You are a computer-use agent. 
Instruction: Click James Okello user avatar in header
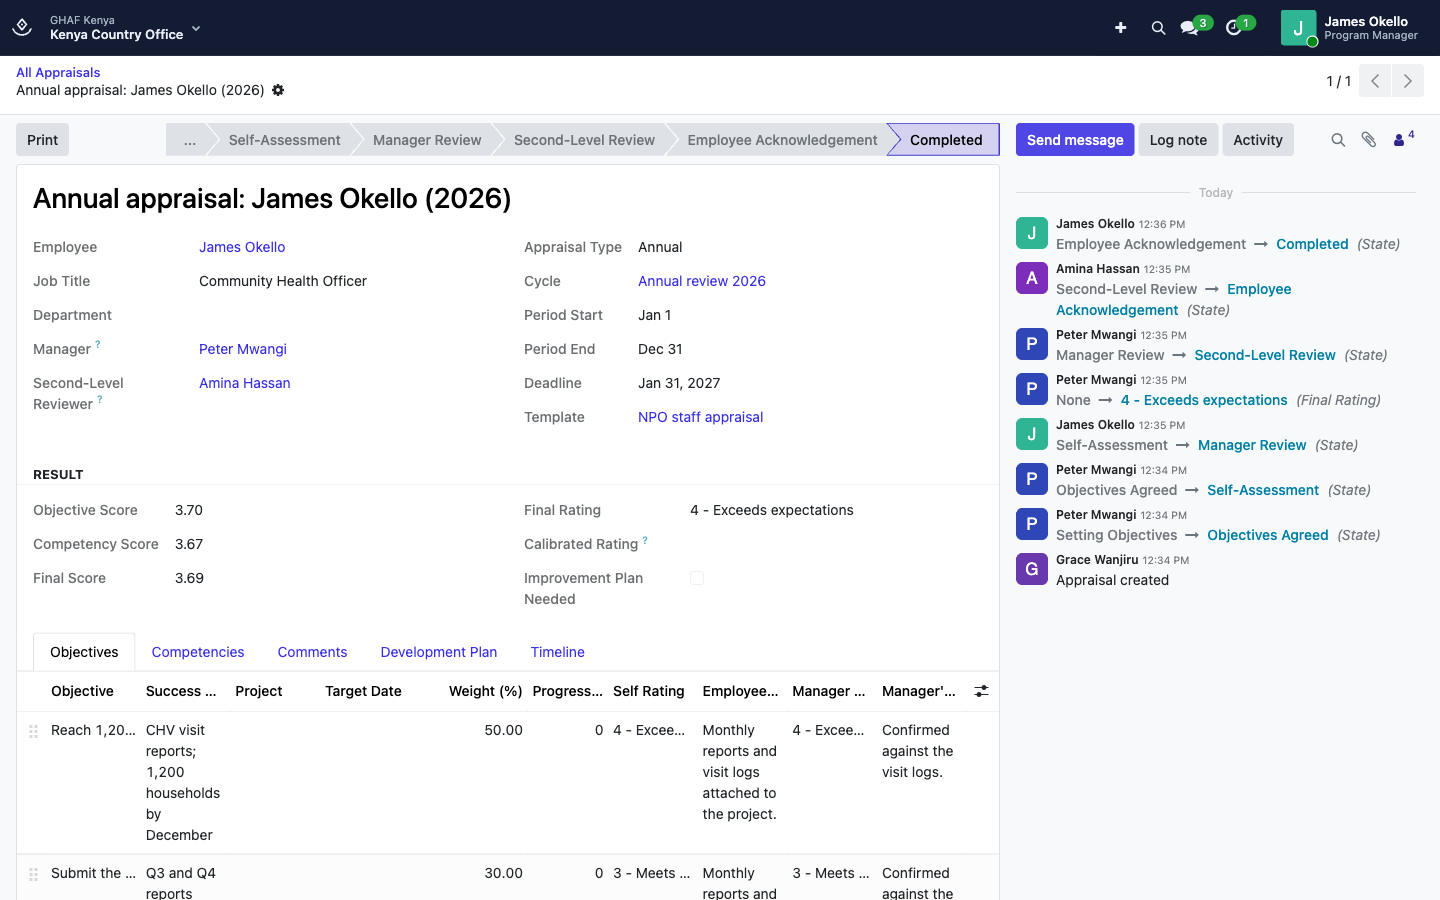pyautogui.click(x=1298, y=28)
